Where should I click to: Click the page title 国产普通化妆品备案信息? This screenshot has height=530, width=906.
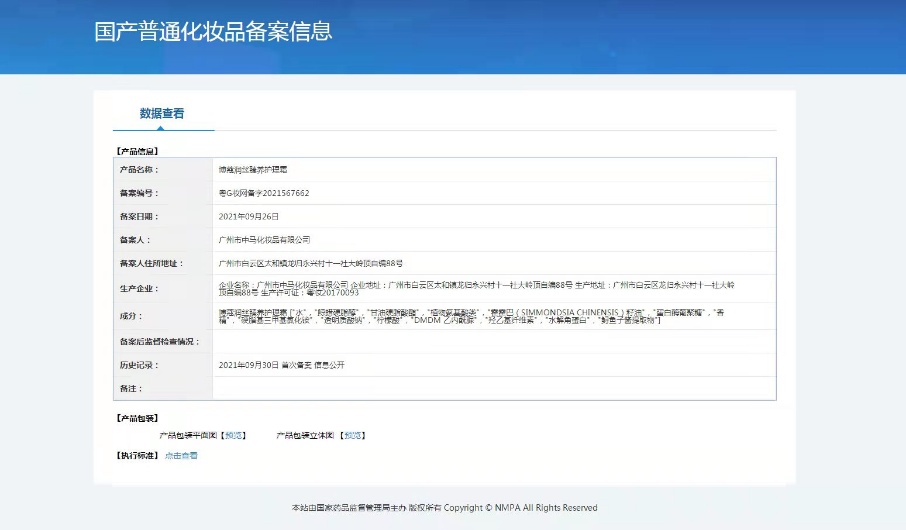point(213,31)
